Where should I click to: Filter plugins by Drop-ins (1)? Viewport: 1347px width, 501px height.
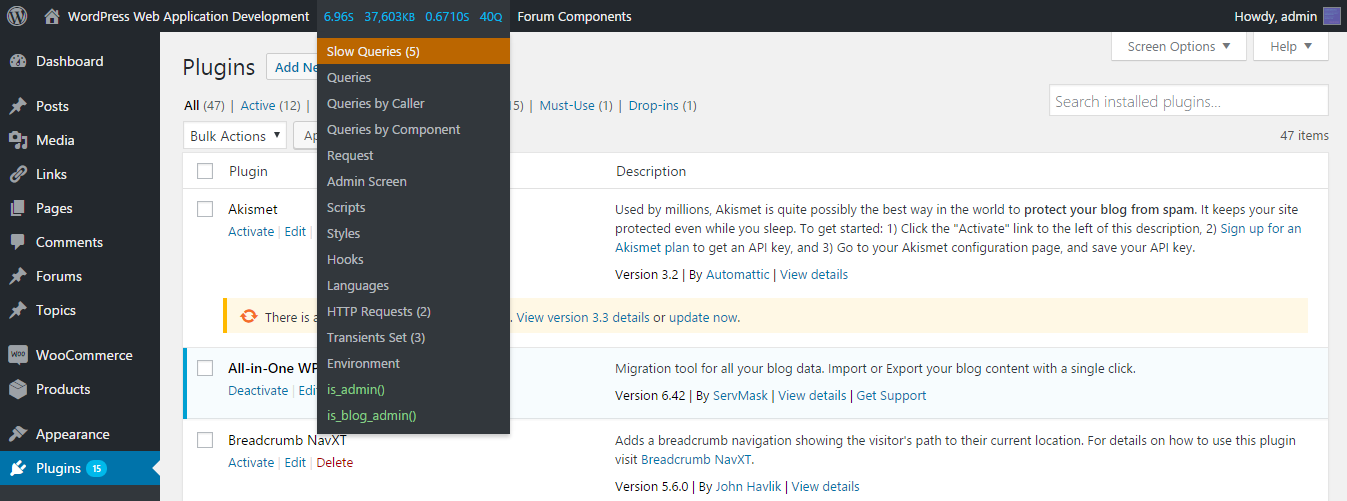[663, 105]
